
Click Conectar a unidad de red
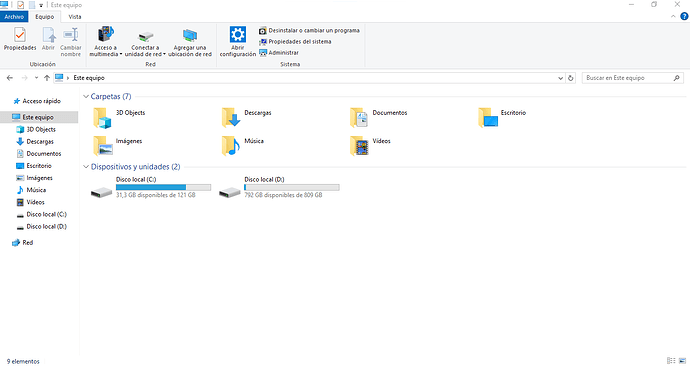point(145,42)
